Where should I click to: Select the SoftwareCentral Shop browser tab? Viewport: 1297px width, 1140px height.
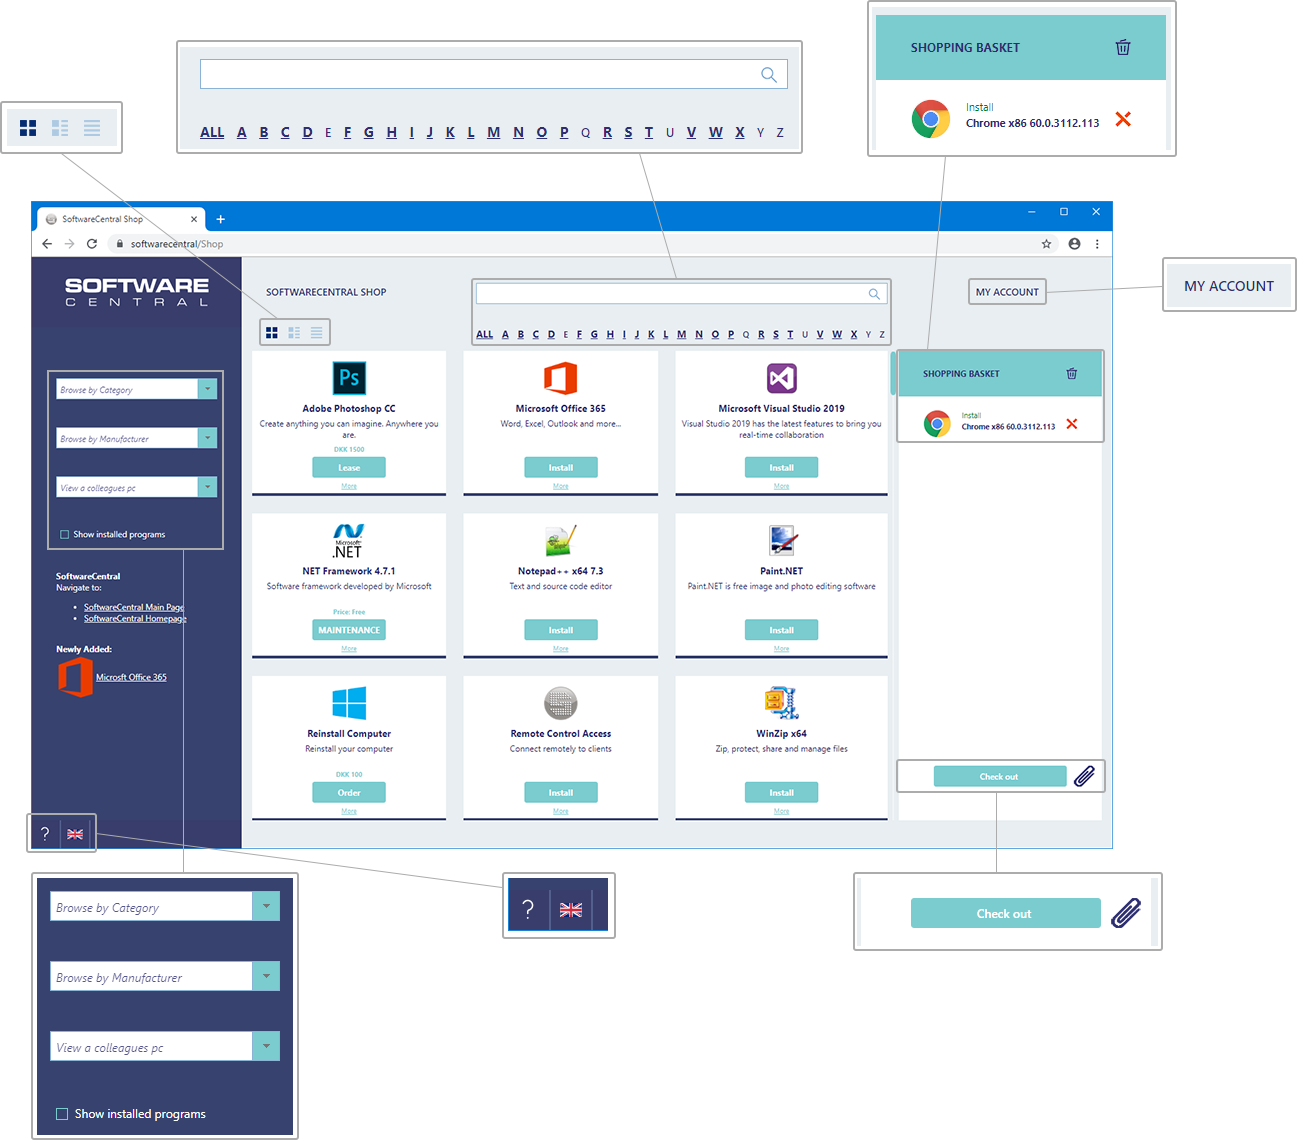click(x=110, y=219)
